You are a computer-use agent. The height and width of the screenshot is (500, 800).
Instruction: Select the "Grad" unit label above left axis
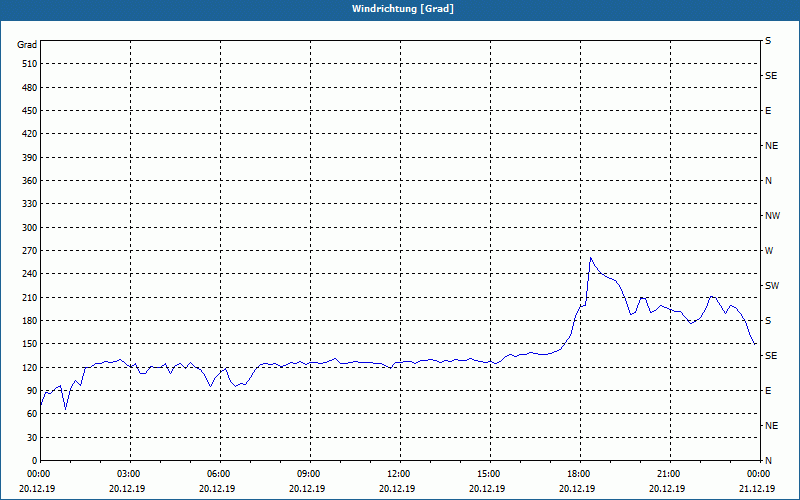coord(27,45)
